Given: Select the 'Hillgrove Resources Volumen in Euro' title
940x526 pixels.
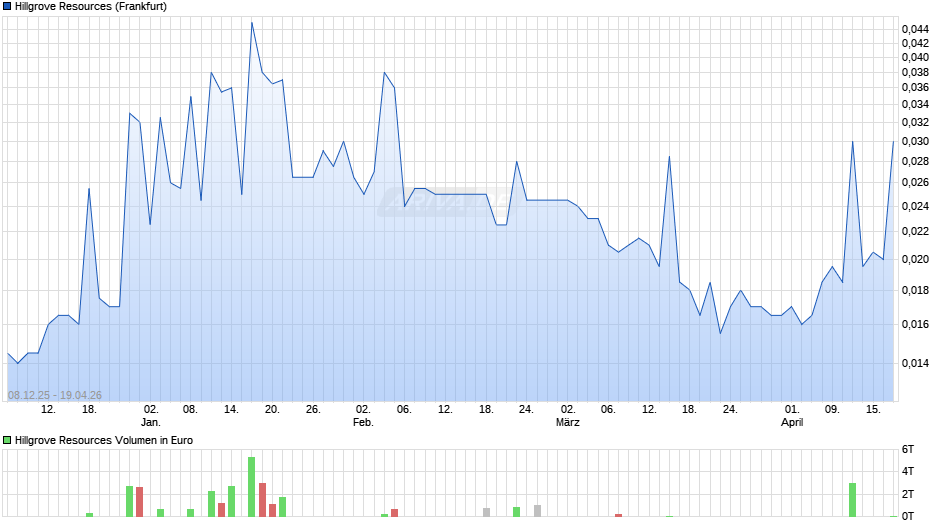Looking at the screenshot, I should pos(104,440).
